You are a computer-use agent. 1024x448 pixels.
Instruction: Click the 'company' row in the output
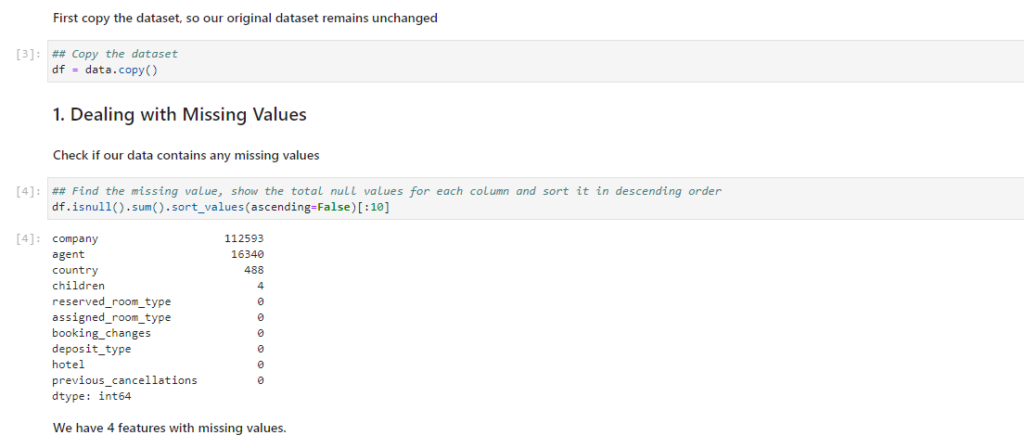tap(76, 239)
